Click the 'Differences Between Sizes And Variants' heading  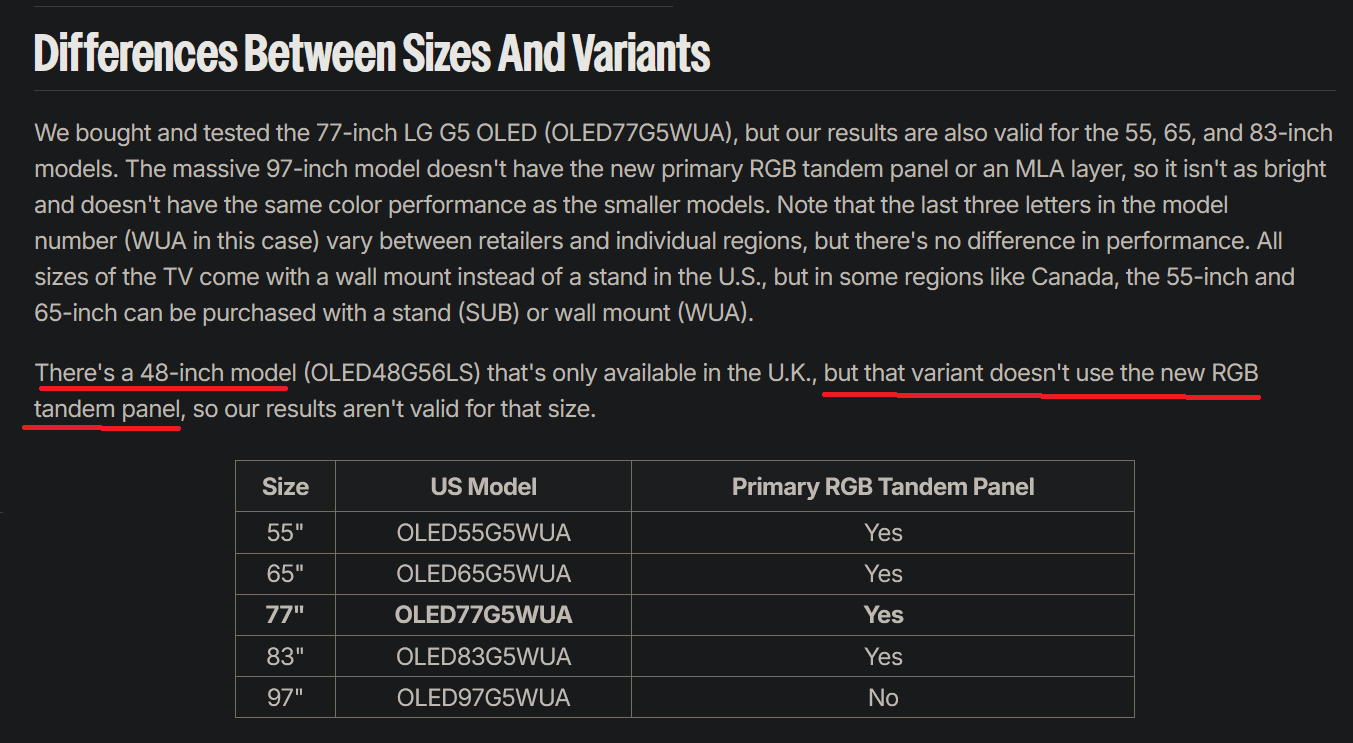372,54
